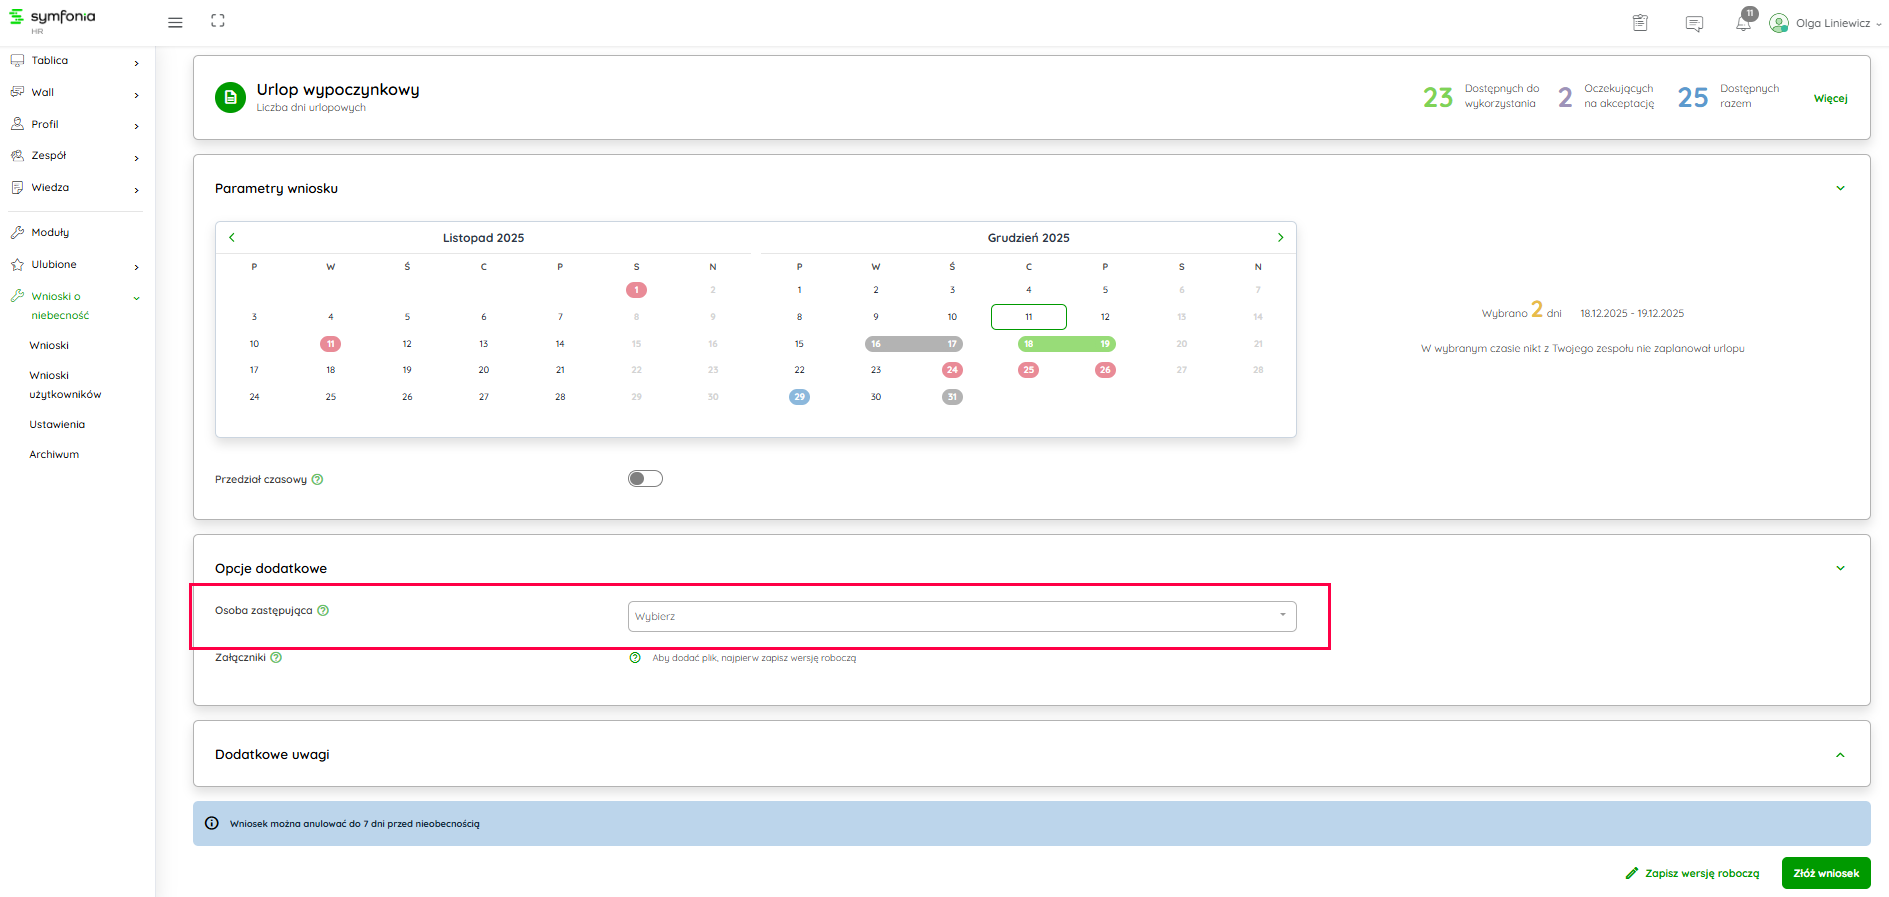Image resolution: width=1889 pixels, height=897 pixels.
Task: Go to next month in calendar
Action: 1280,238
